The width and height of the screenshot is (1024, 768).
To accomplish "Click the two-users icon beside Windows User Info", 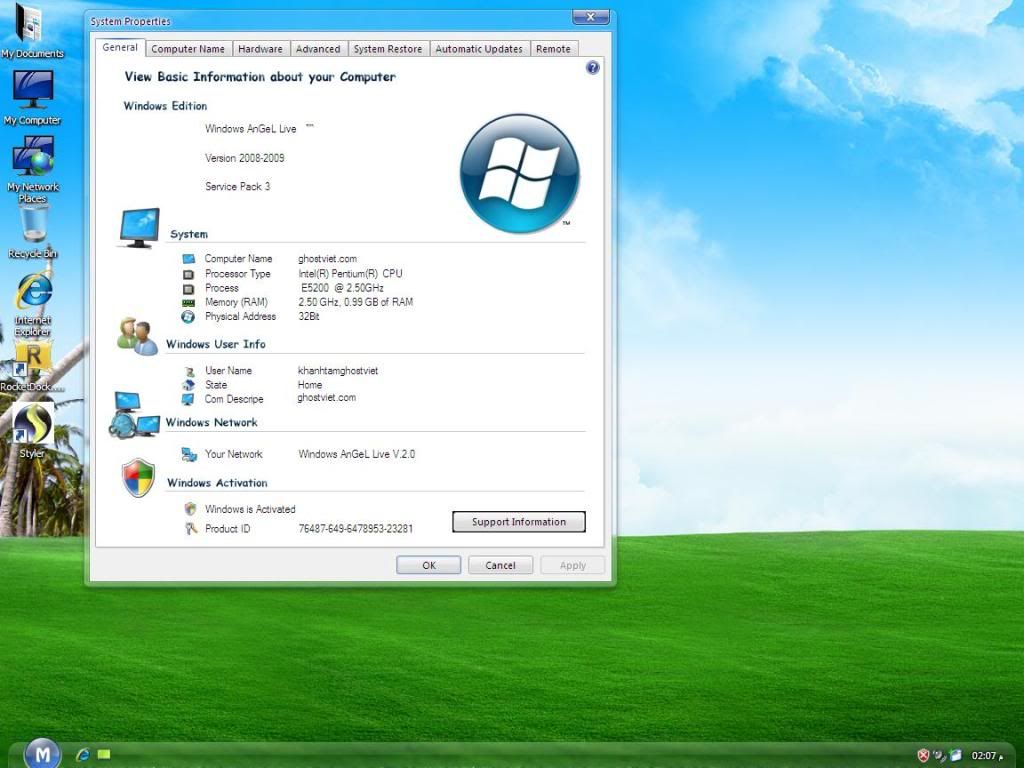I will point(137,336).
